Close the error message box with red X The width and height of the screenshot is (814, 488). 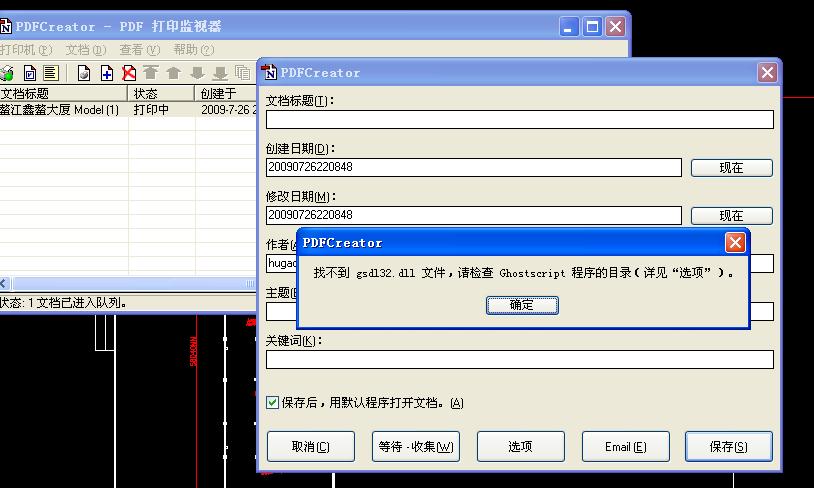click(x=735, y=242)
